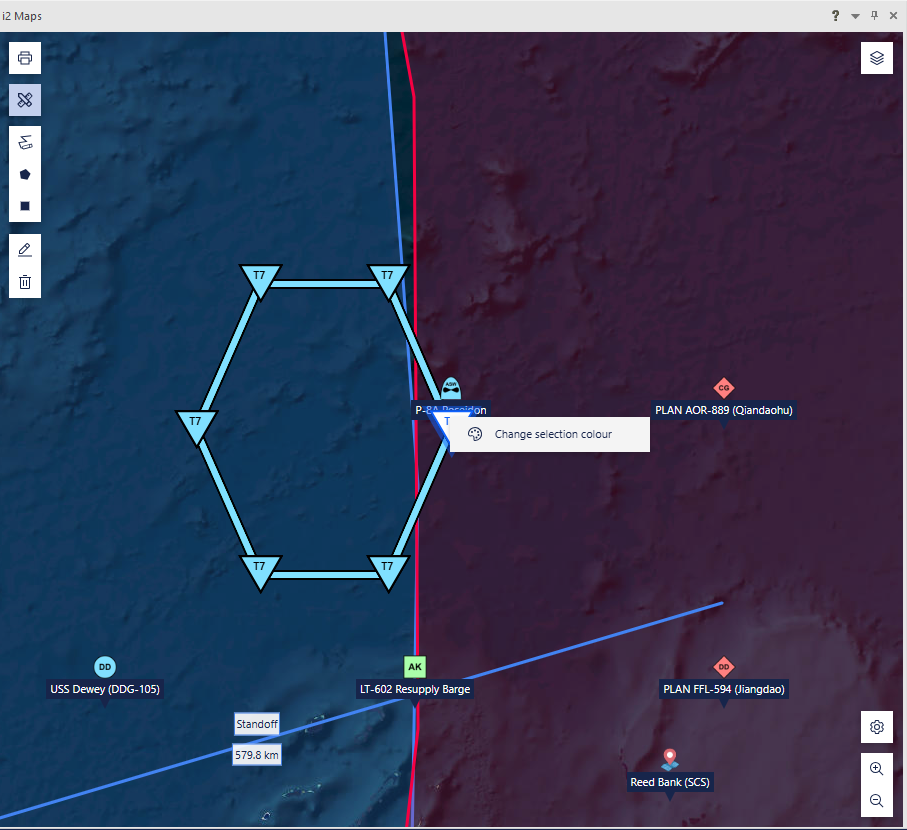Click the LT-602 Resupply Barge label
The width and height of the screenshot is (907, 830).
(415, 689)
